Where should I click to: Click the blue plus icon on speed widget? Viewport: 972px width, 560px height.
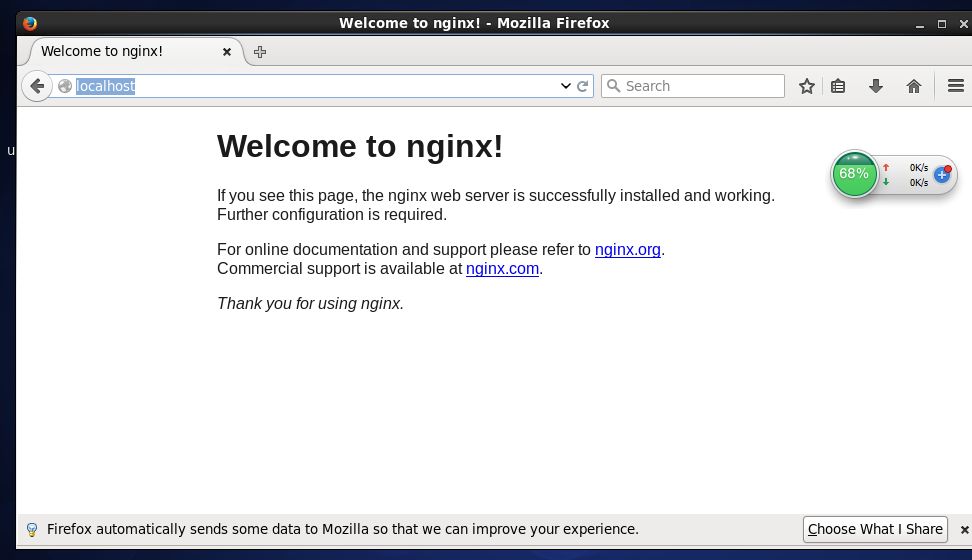tap(942, 174)
